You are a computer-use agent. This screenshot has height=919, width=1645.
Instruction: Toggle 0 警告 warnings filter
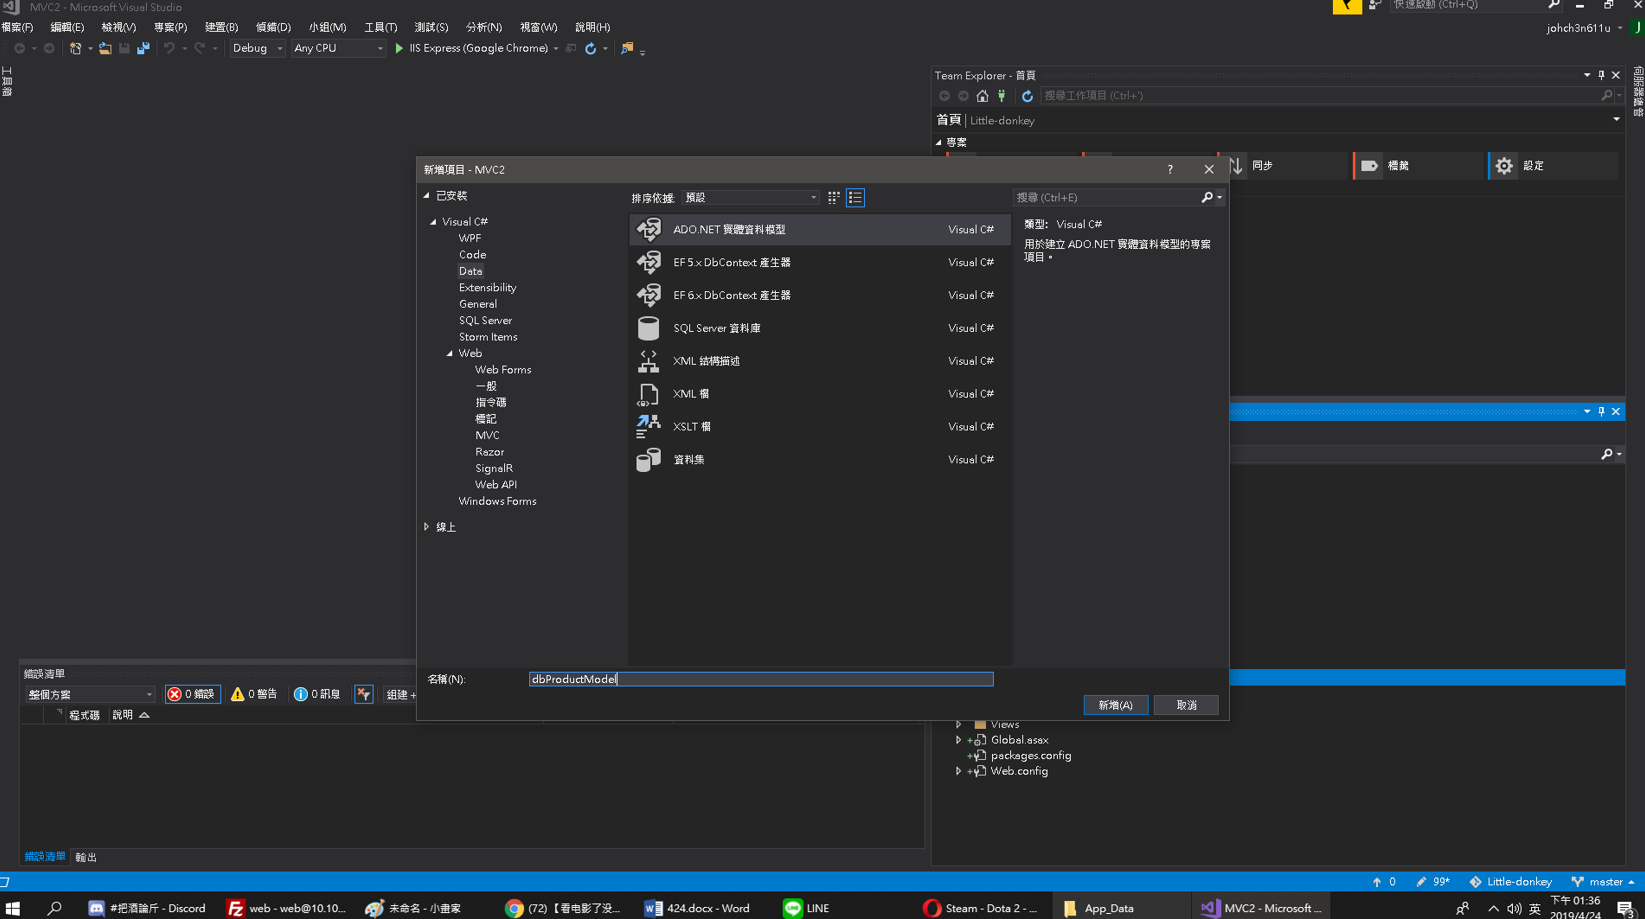[x=254, y=694]
